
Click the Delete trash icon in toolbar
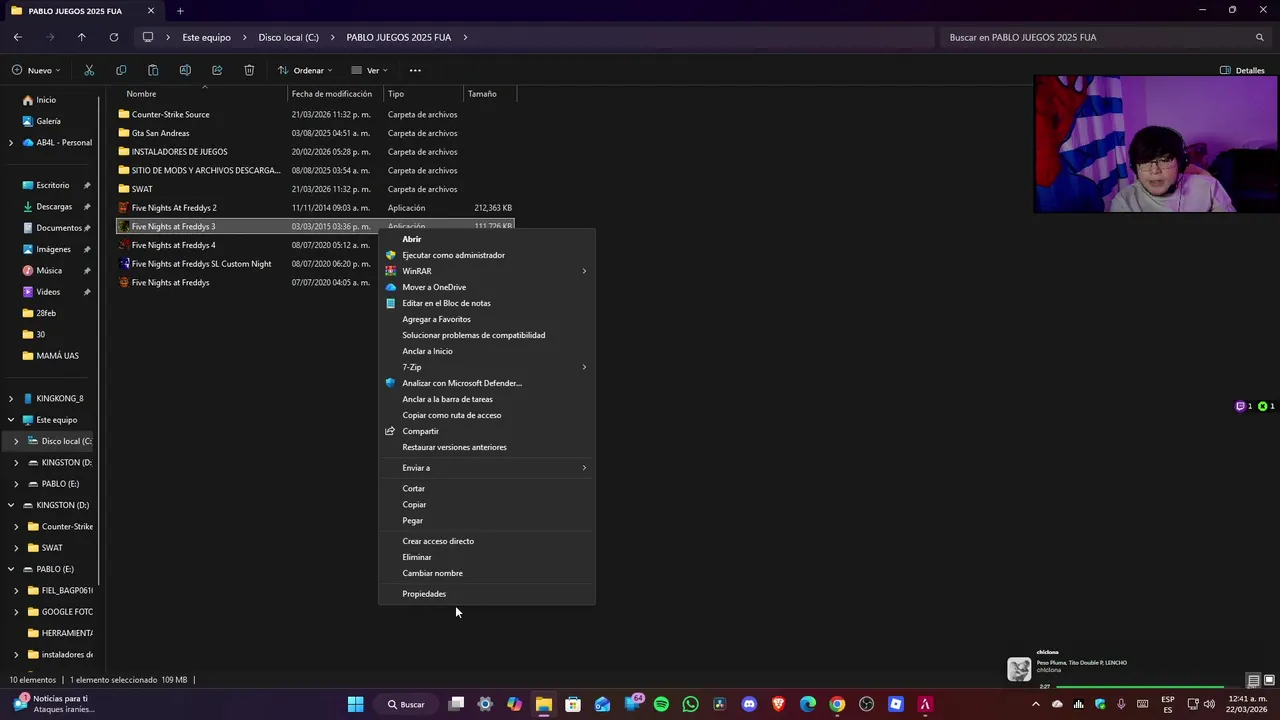click(249, 70)
